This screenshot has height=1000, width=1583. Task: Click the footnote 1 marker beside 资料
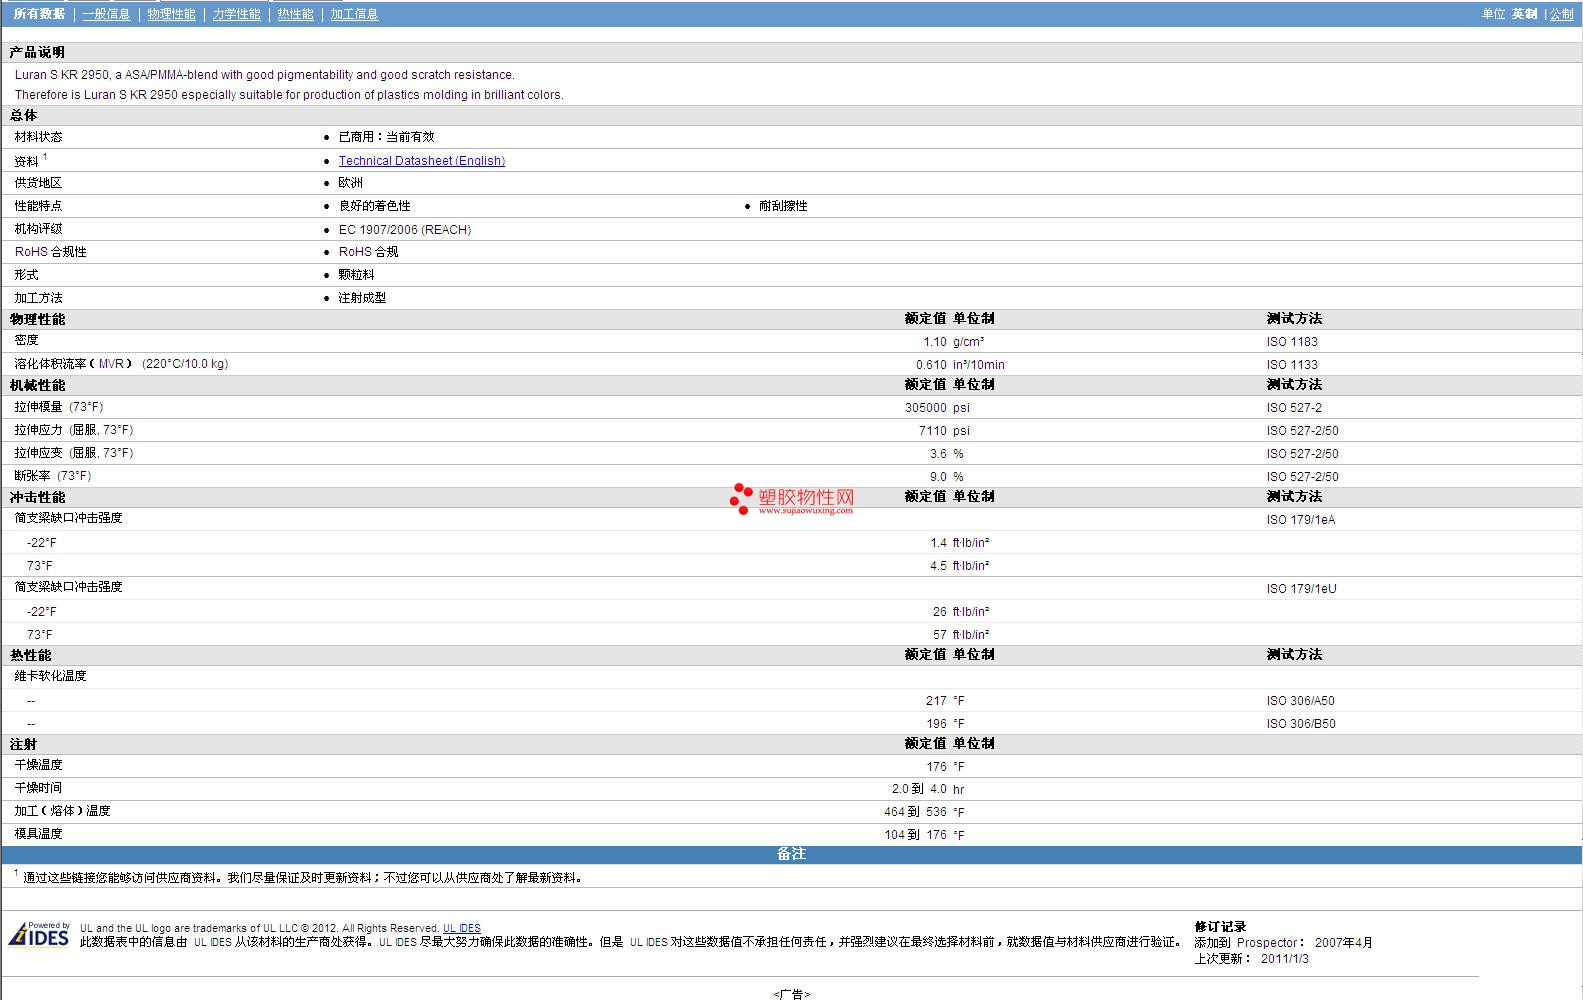[x=45, y=157]
